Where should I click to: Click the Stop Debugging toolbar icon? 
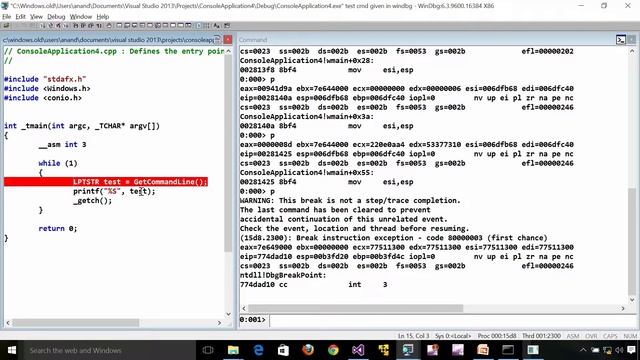[x=58, y=26]
